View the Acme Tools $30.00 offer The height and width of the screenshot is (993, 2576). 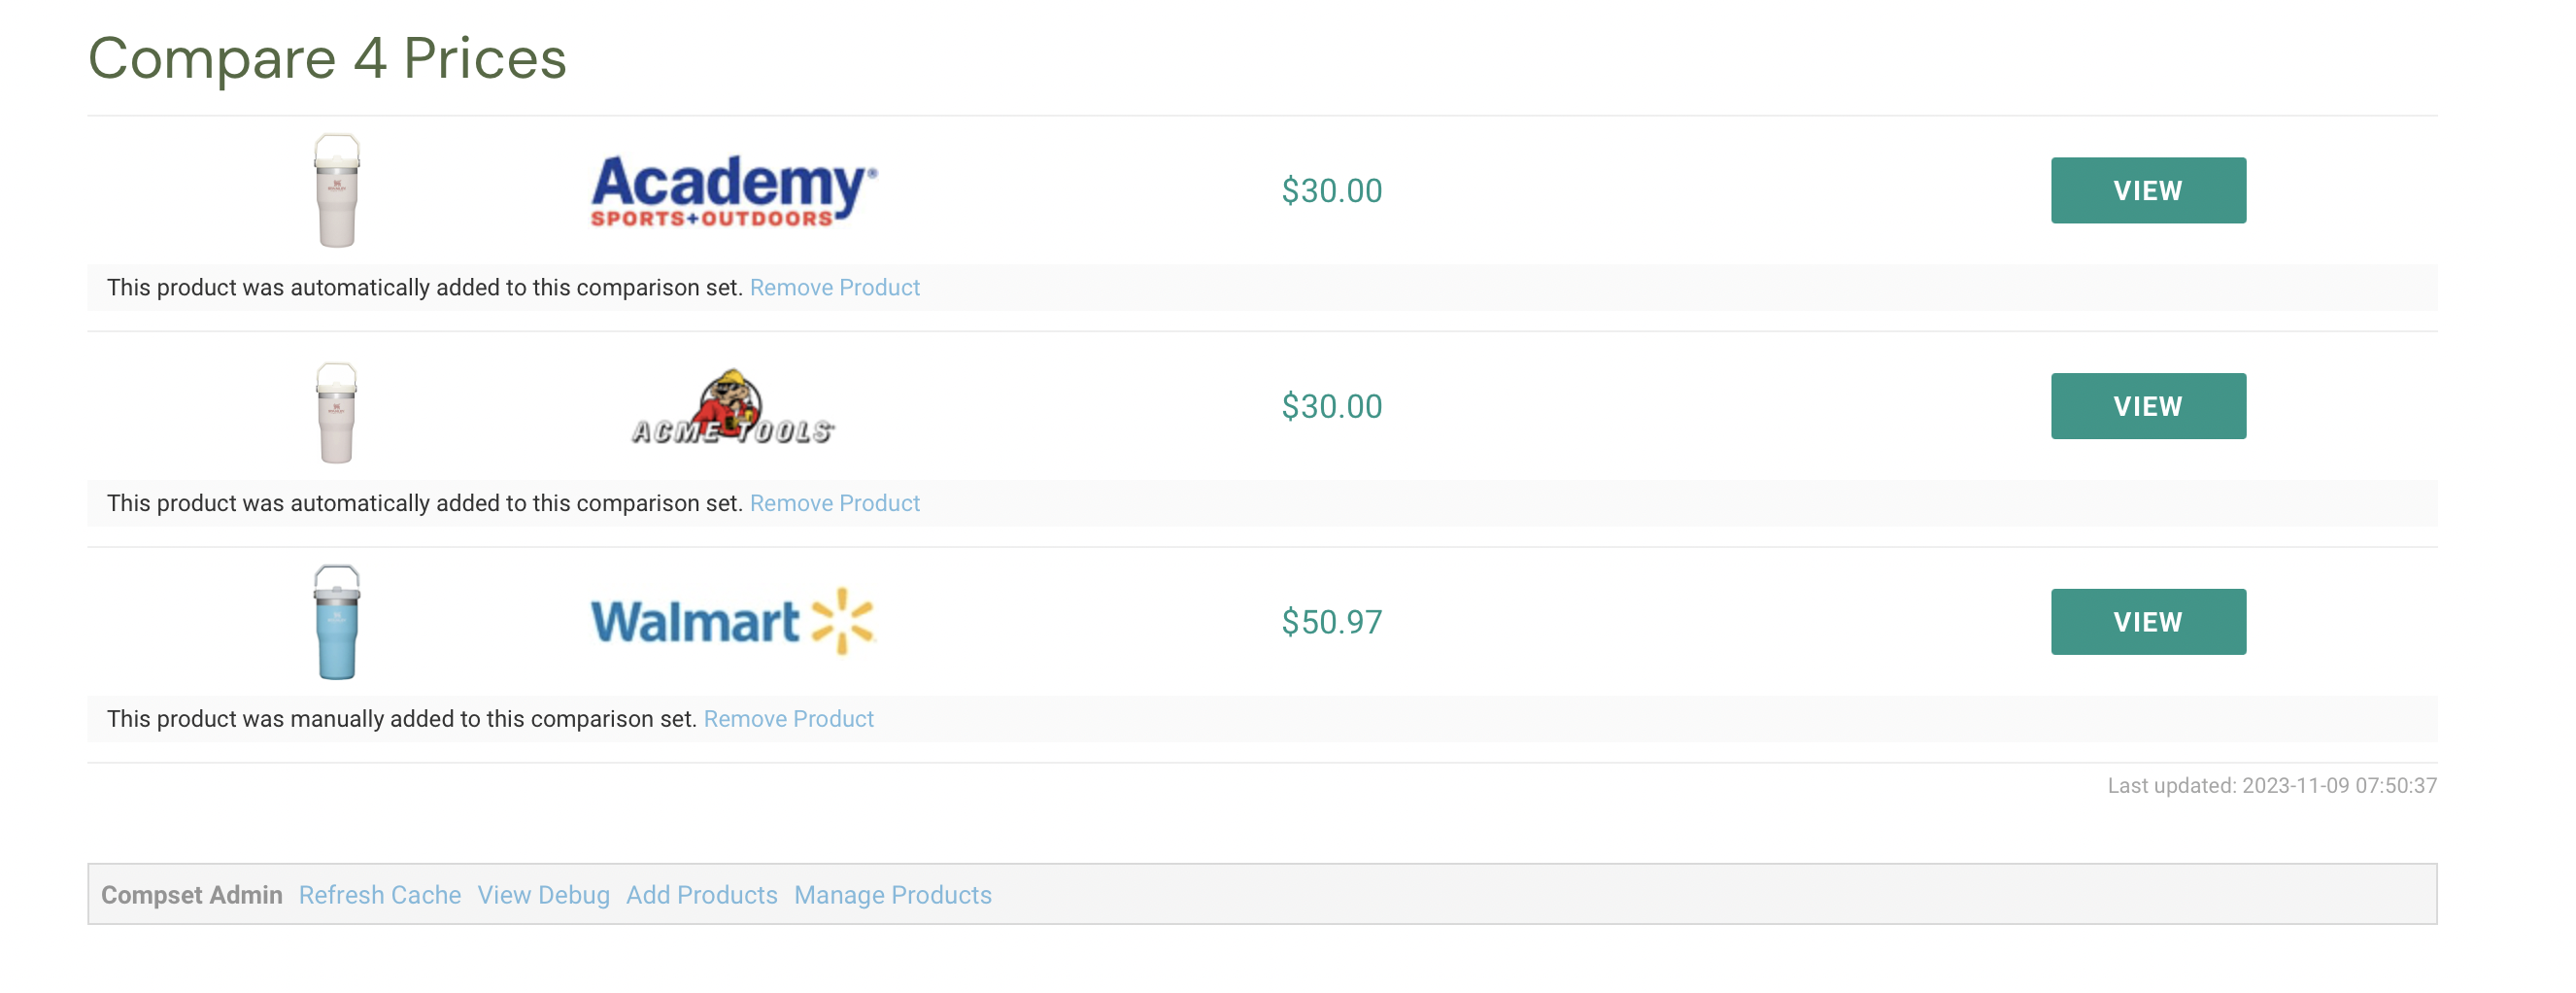tap(2148, 406)
